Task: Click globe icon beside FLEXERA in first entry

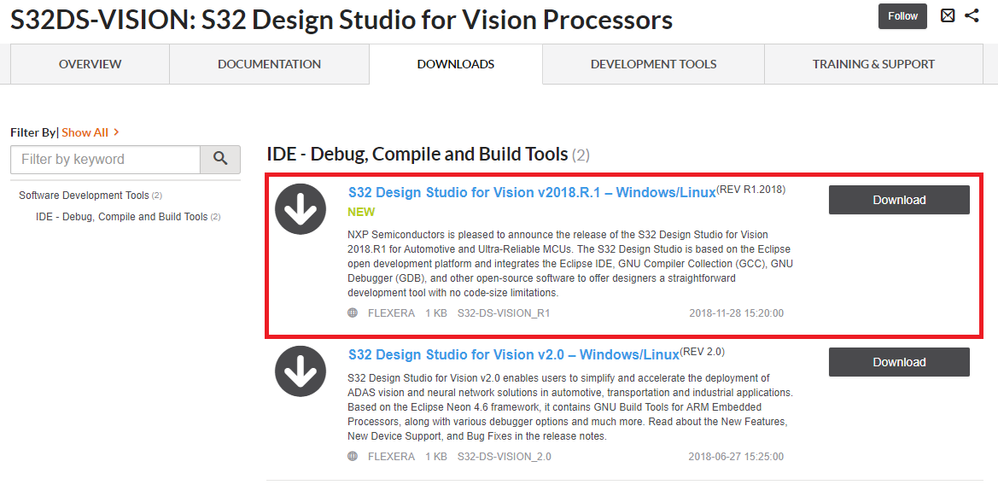Action: tap(352, 313)
